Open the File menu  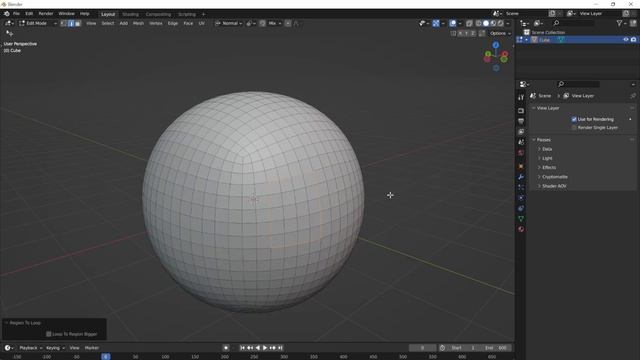[x=16, y=13]
